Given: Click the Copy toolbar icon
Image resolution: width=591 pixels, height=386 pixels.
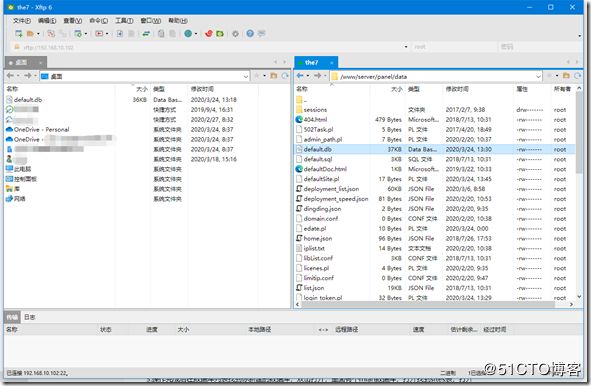Looking at the screenshot, I should [161, 34].
